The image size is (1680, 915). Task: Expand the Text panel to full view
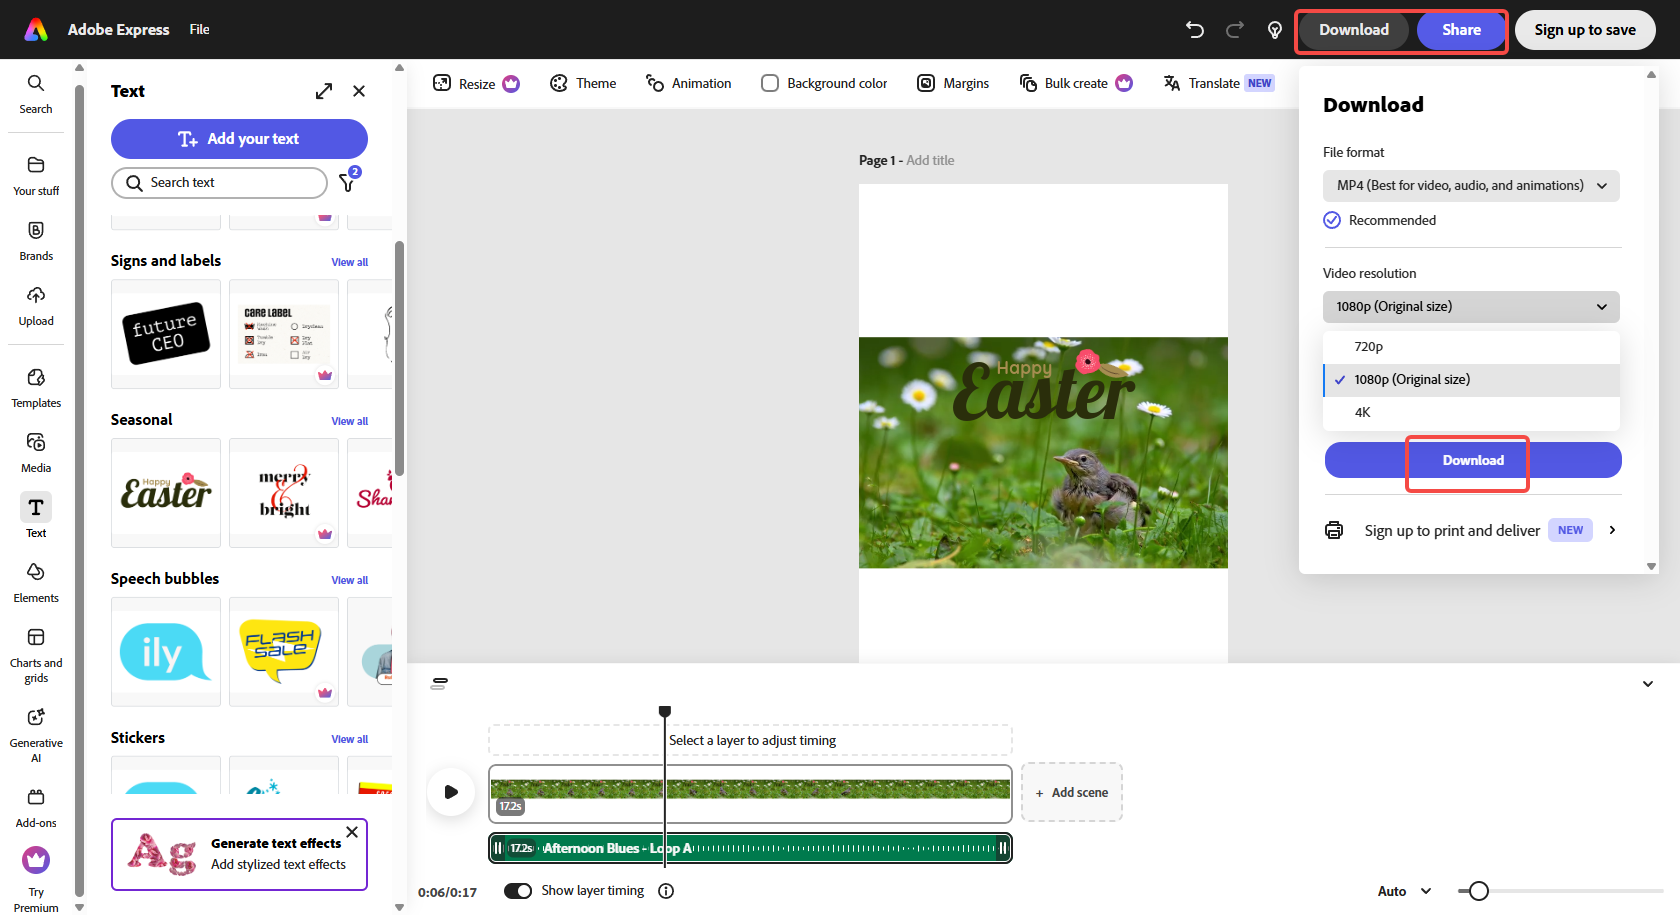click(324, 91)
